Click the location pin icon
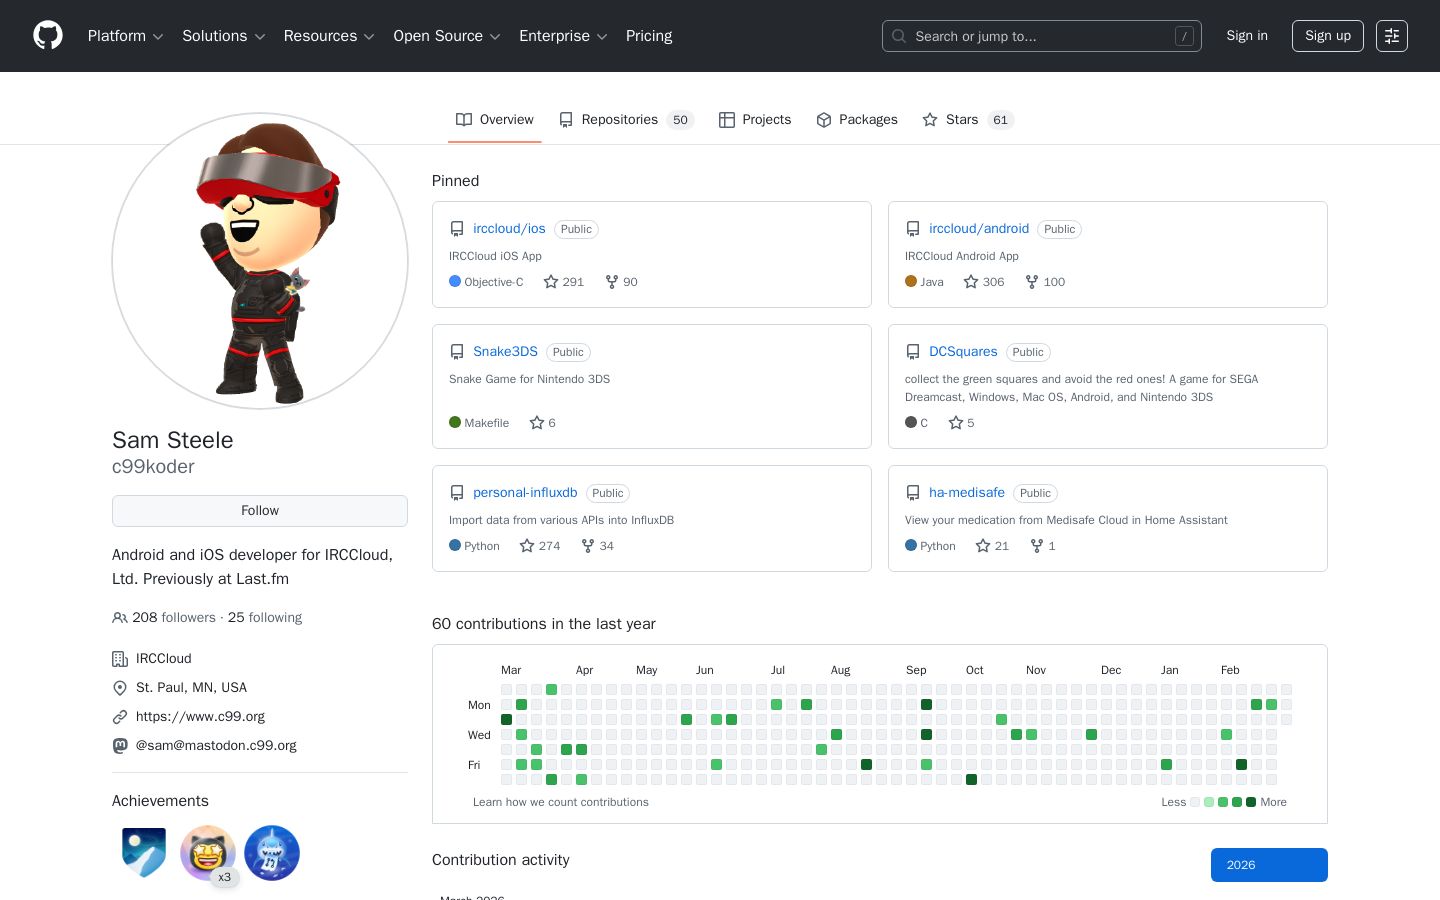This screenshot has height=900, width=1440. (x=120, y=688)
